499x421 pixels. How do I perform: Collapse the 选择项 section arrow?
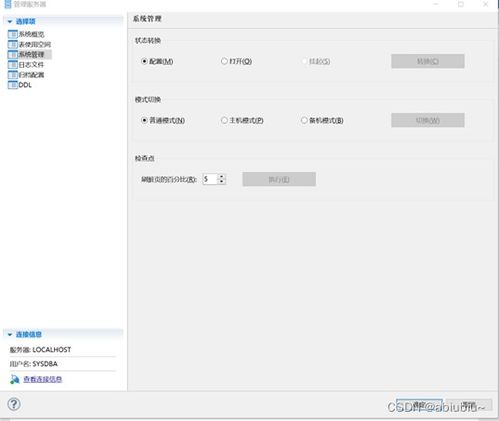[10, 22]
